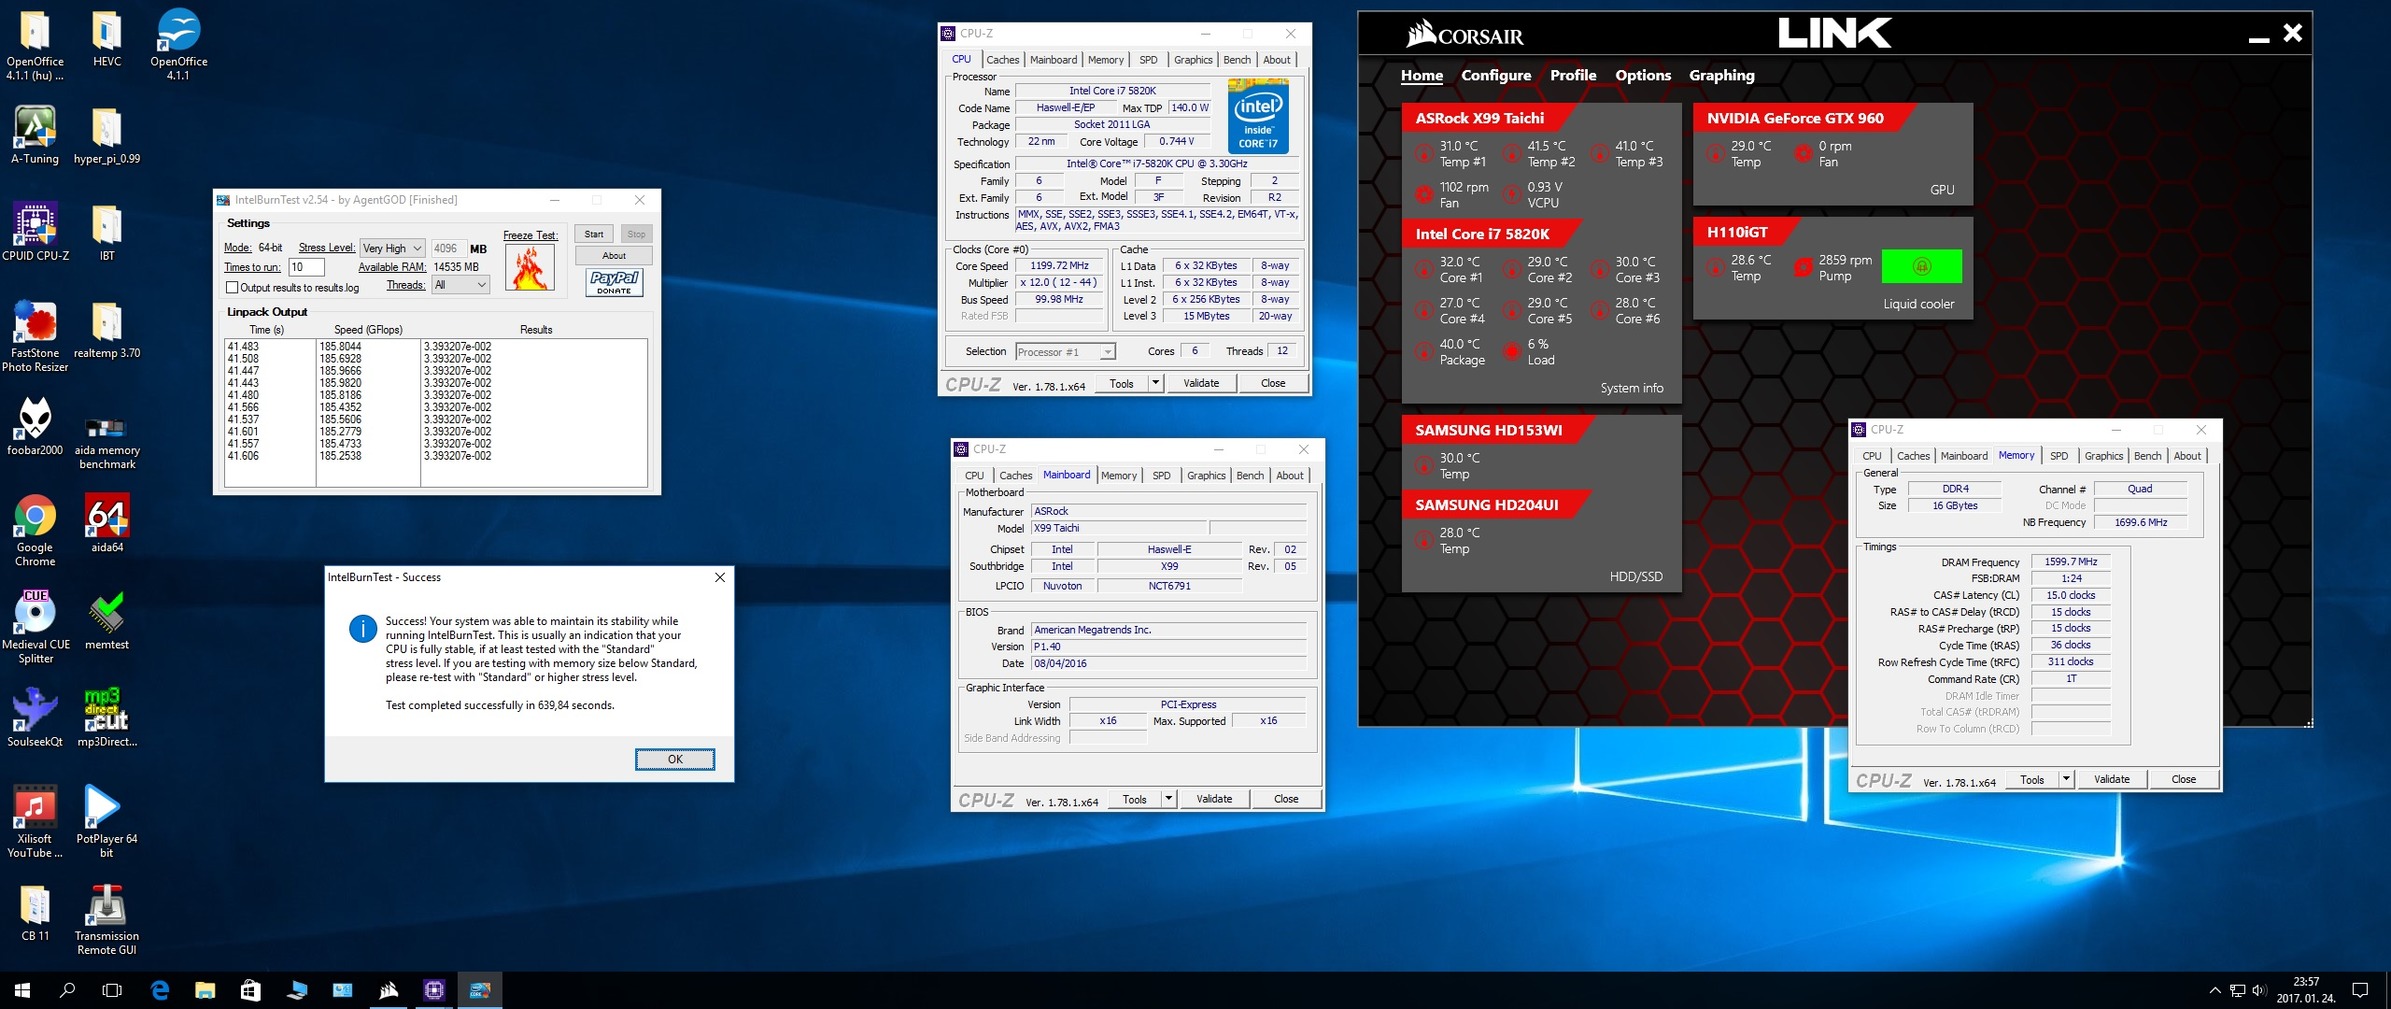Open Configure menu in Corsair Link
2391x1009 pixels.
(1495, 75)
